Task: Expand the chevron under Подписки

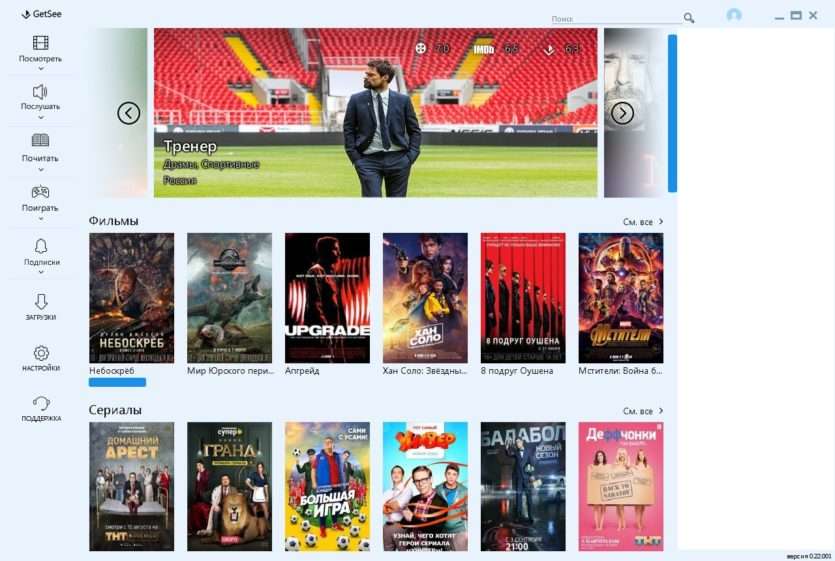Action: point(41,272)
